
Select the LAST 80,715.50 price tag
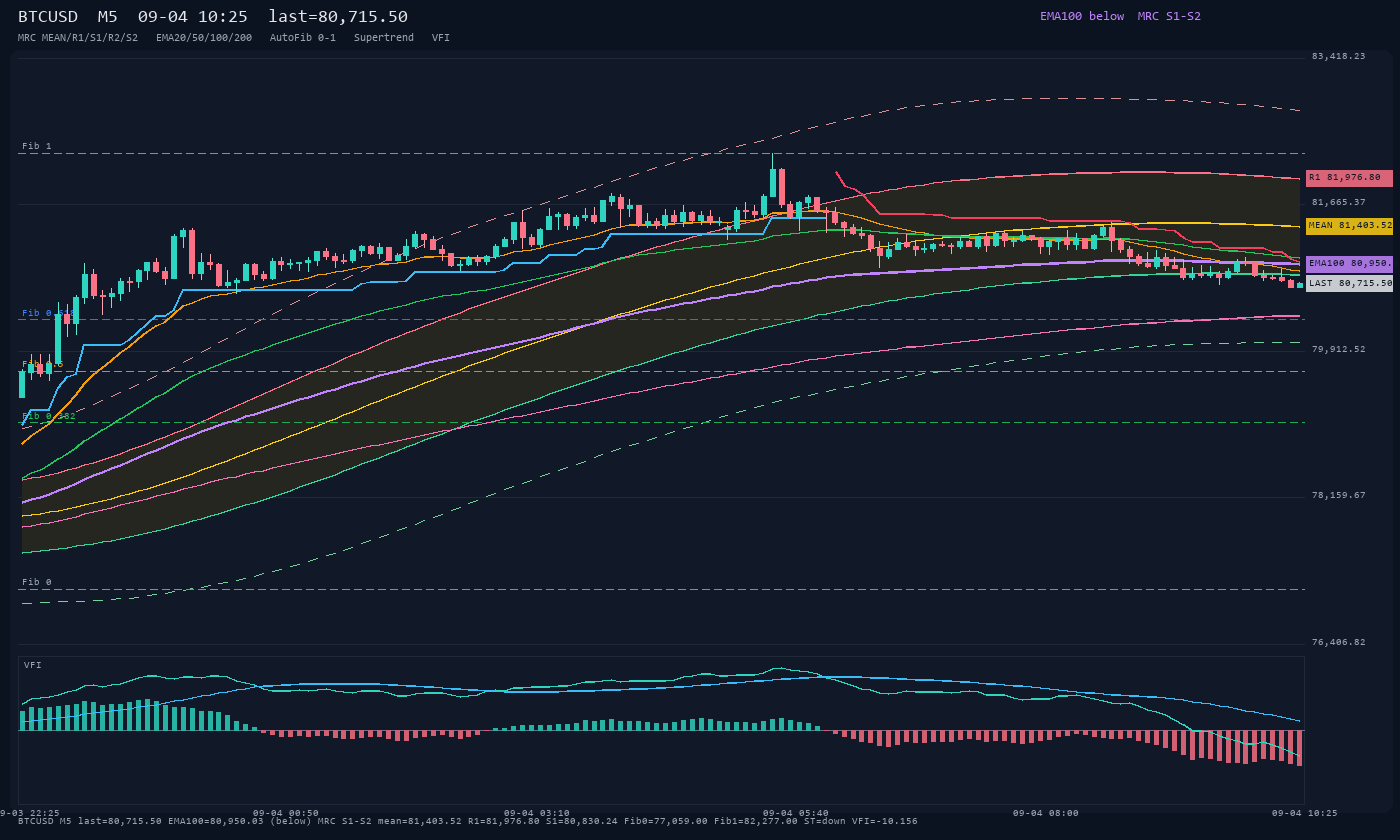1349,284
